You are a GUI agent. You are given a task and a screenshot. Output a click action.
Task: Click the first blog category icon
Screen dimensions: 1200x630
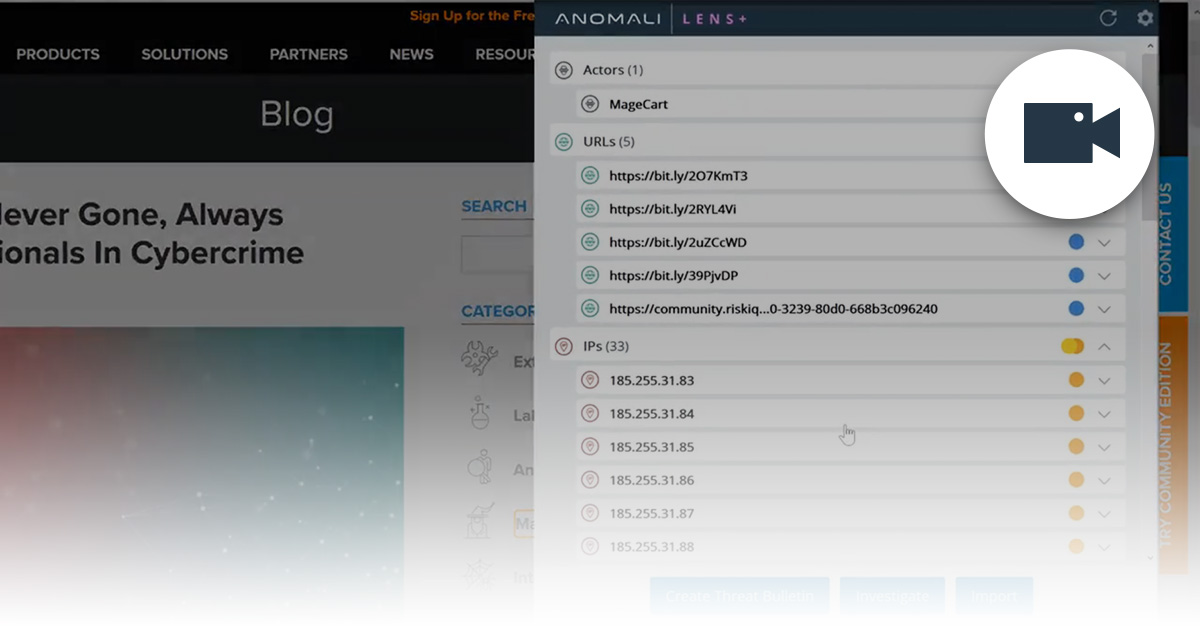[x=480, y=358]
